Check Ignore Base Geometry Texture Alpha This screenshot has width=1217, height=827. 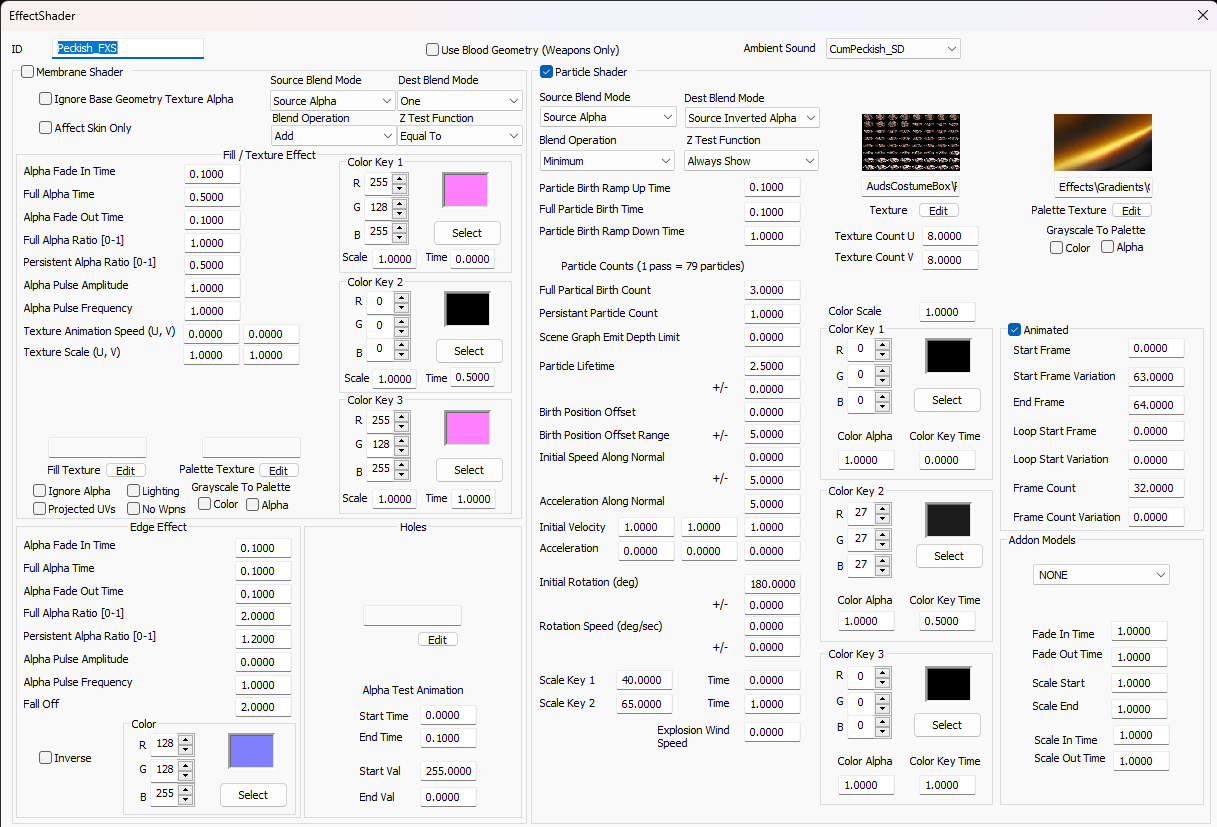[x=46, y=99]
